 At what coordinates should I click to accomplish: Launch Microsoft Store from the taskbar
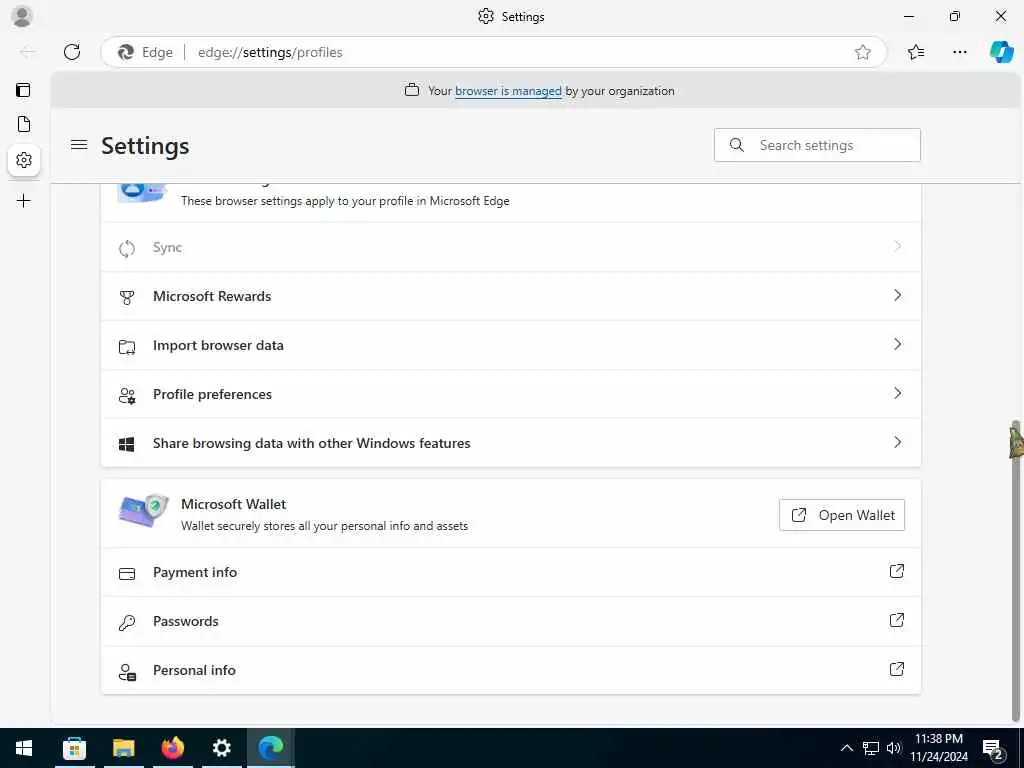74,748
